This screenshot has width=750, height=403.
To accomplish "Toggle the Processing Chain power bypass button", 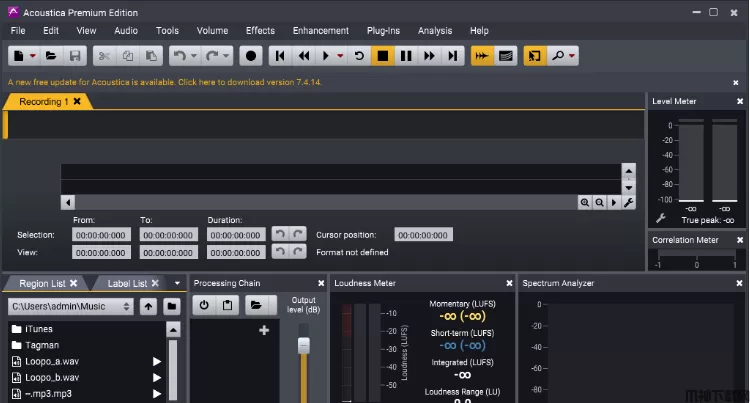I will coord(204,305).
